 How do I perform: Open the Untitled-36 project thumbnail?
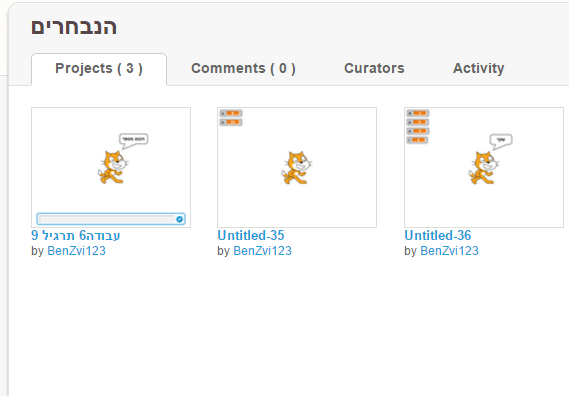(x=484, y=167)
